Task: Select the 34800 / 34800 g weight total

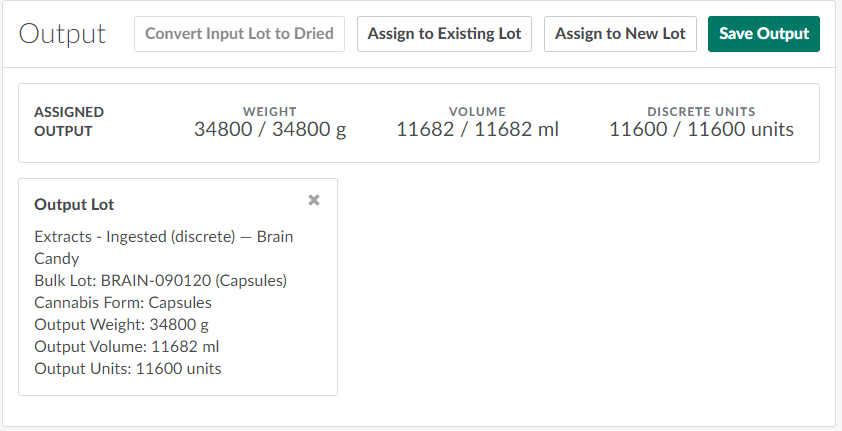Action: point(270,130)
